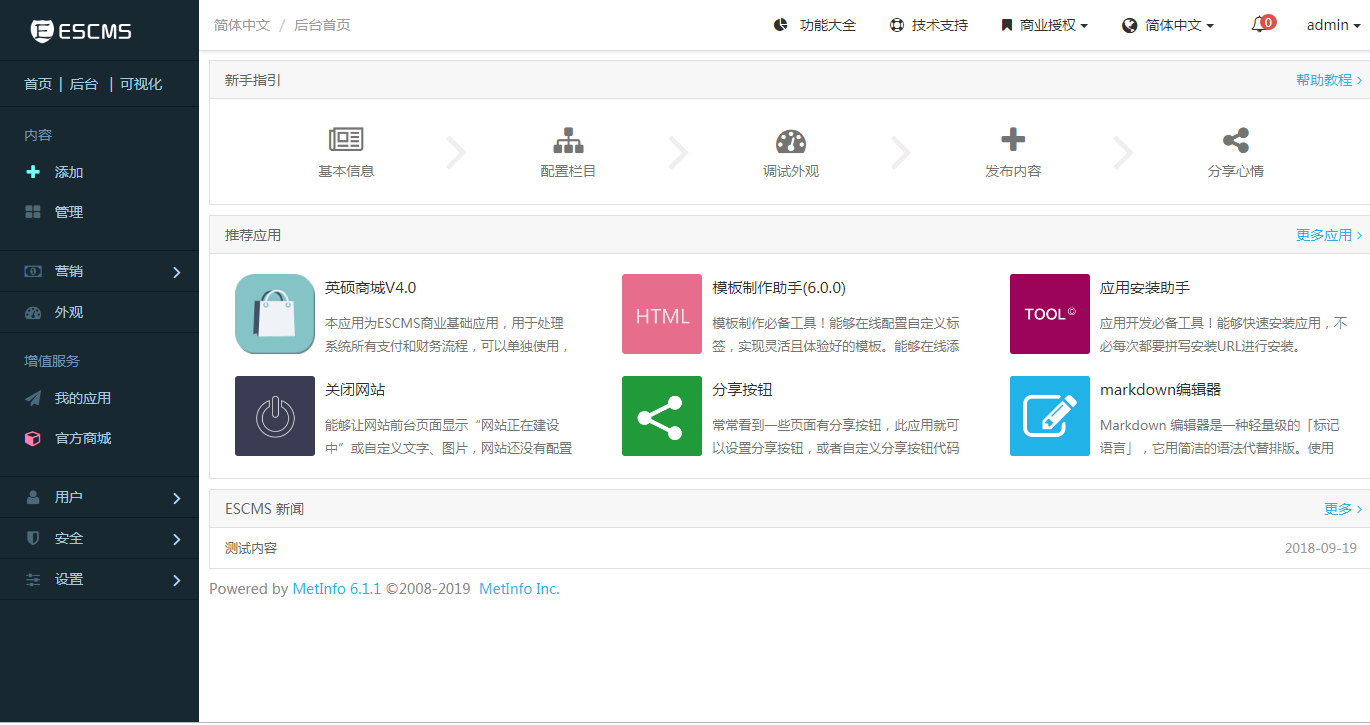Expand the 设置 sidebar menu arrow
Screen dimensions: 1370x725
(177, 580)
